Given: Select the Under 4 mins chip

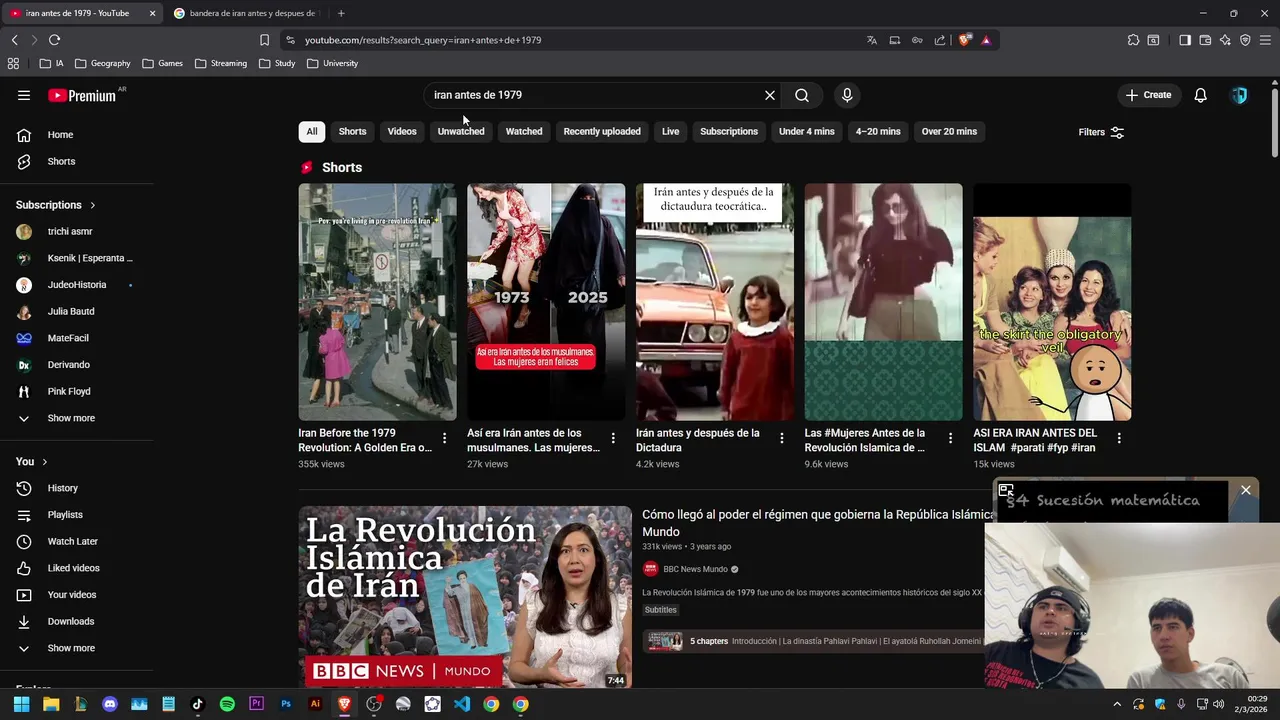Looking at the screenshot, I should tap(807, 131).
